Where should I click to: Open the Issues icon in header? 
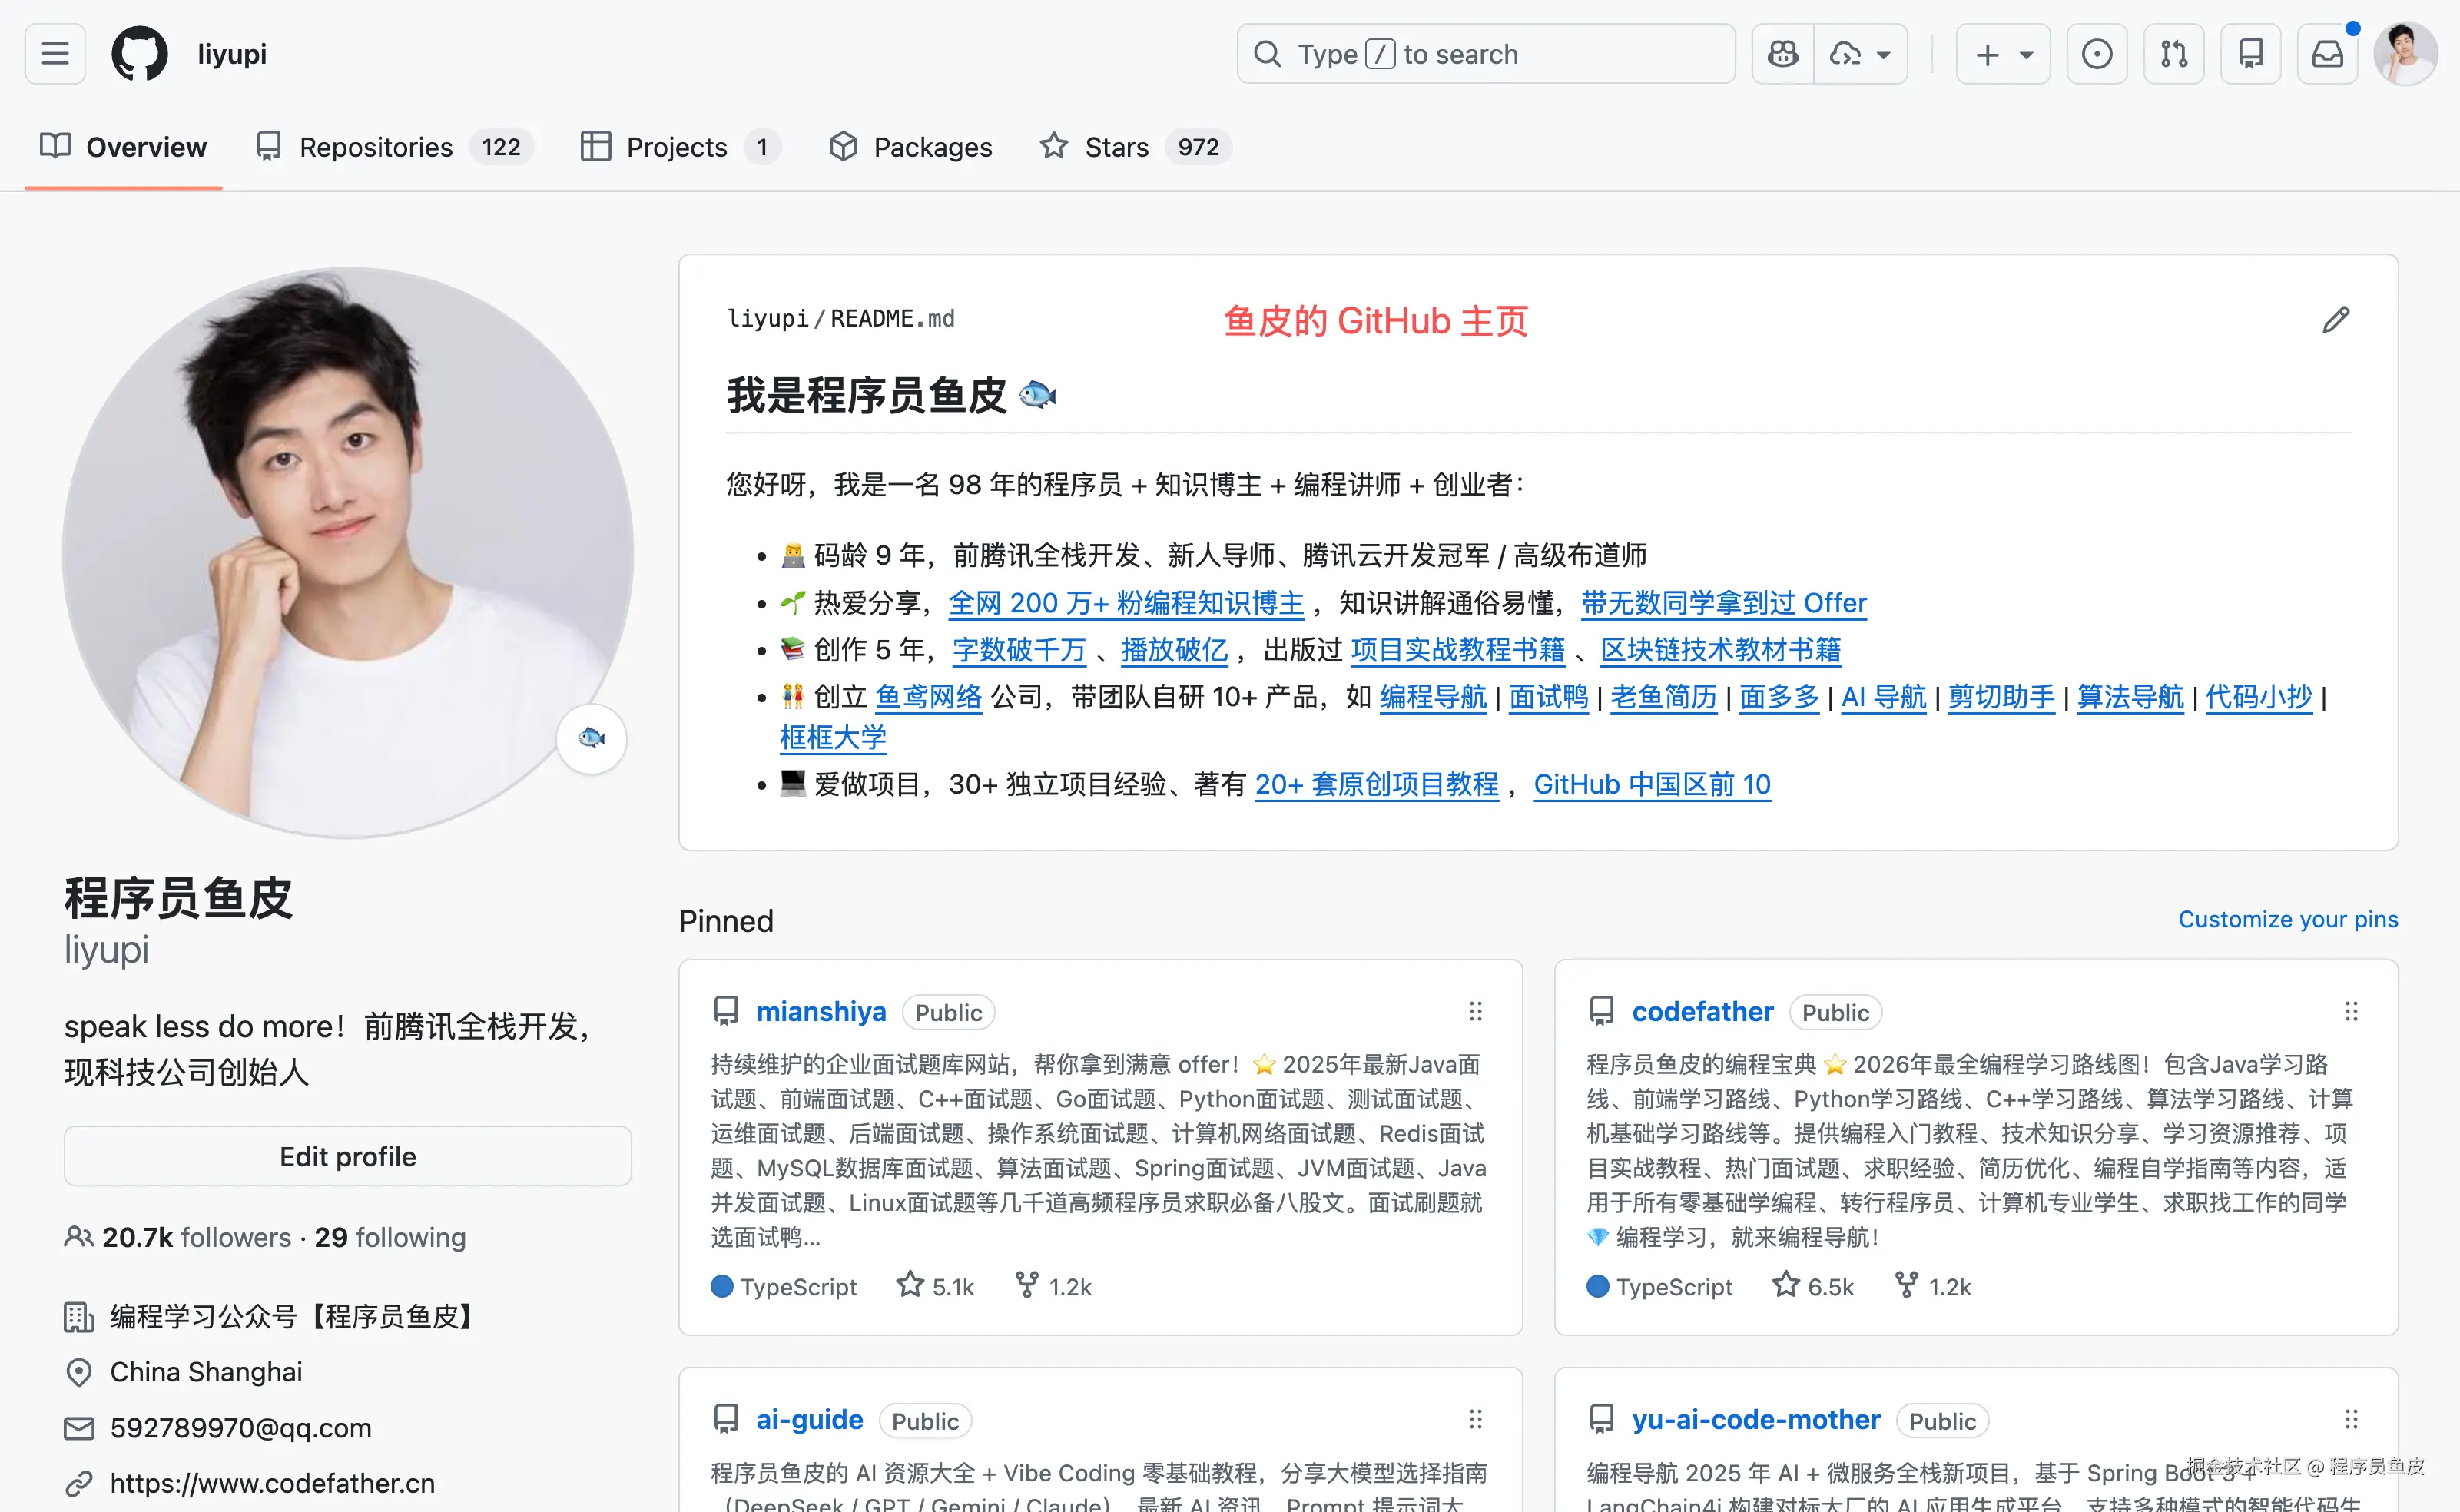click(2096, 54)
